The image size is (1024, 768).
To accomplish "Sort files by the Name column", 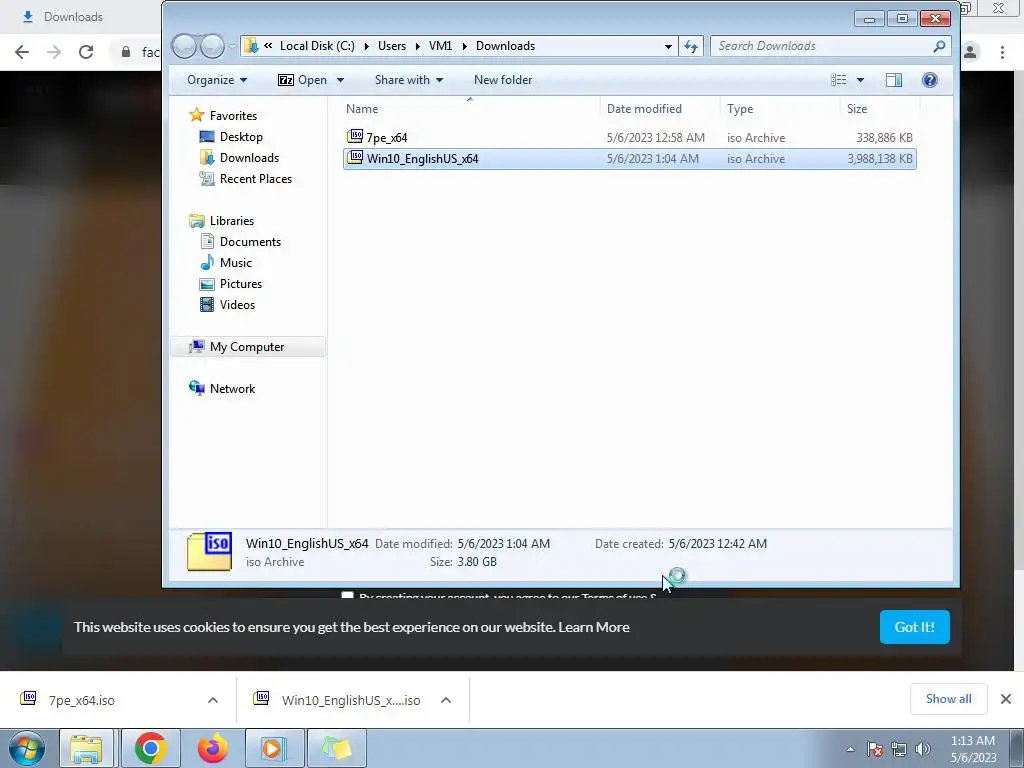I will (362, 109).
